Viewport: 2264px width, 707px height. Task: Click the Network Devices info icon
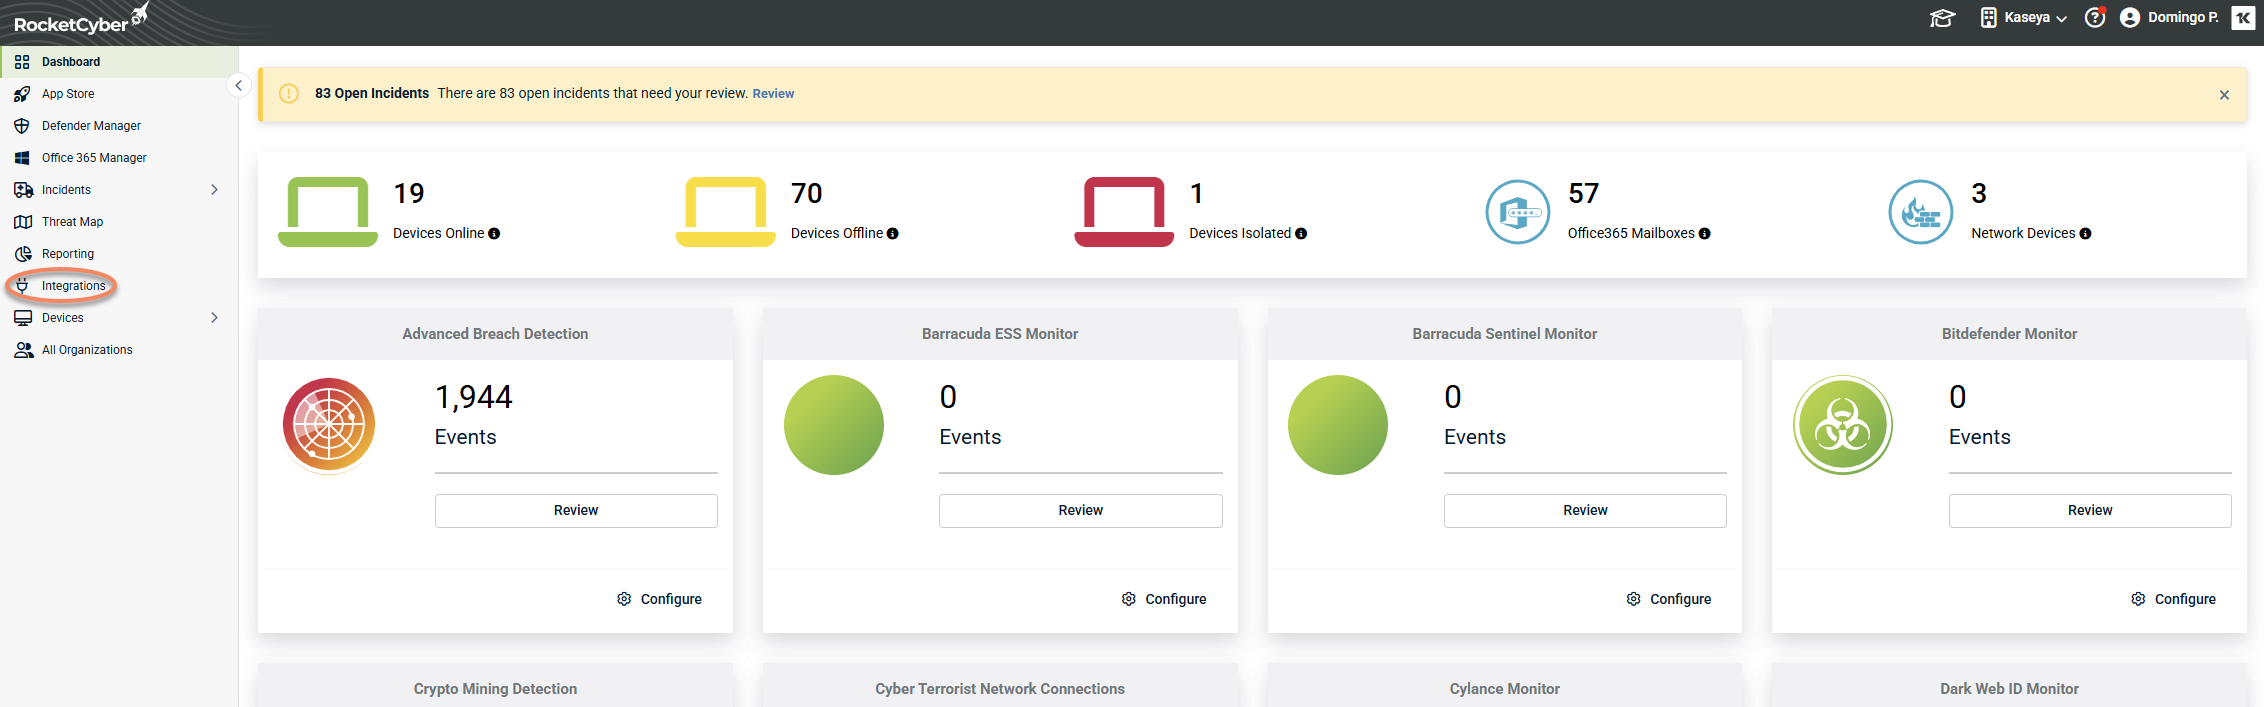(2085, 234)
